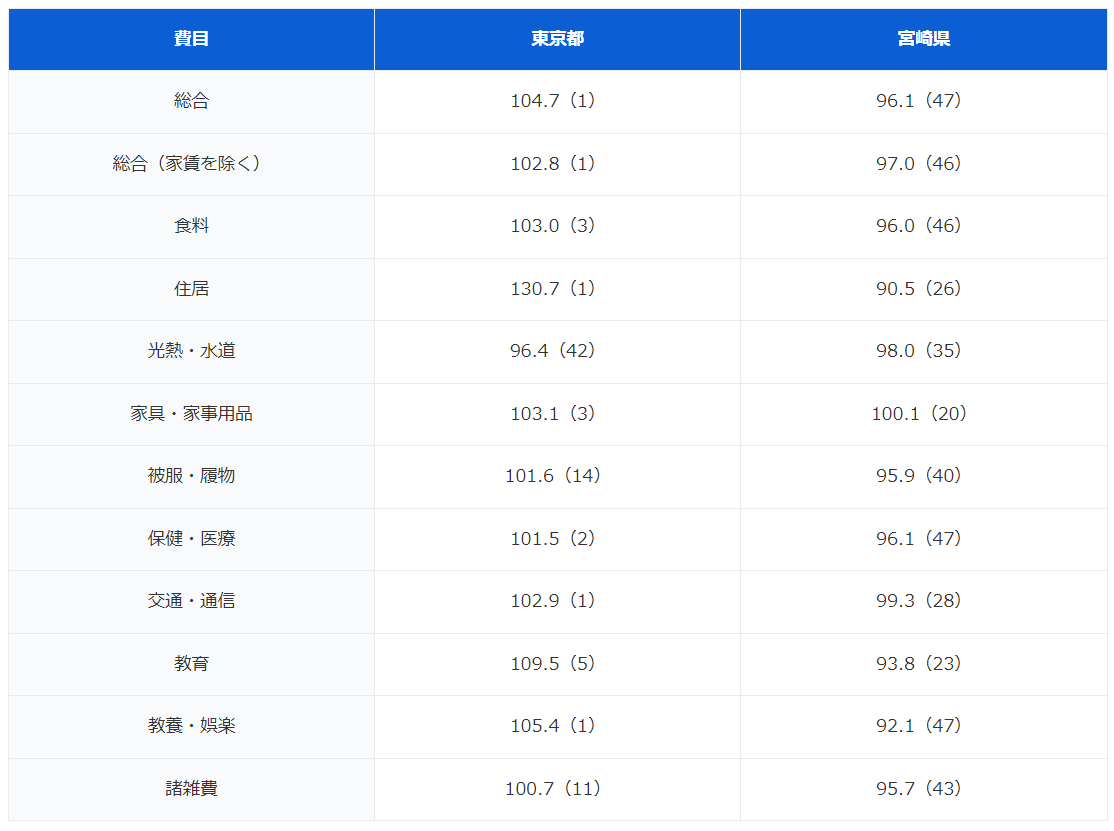Click the 93.8 (23) cell
This screenshot has width=1114, height=831.
click(x=923, y=663)
